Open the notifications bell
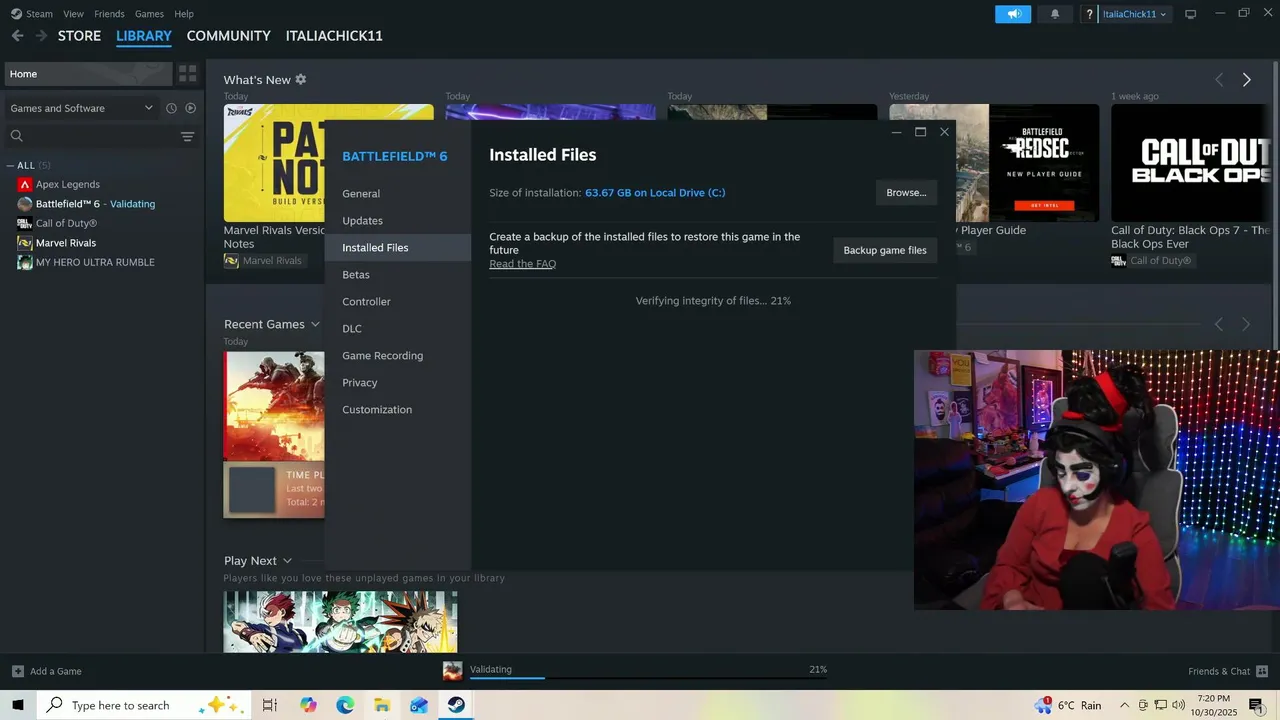 coord(1054,14)
